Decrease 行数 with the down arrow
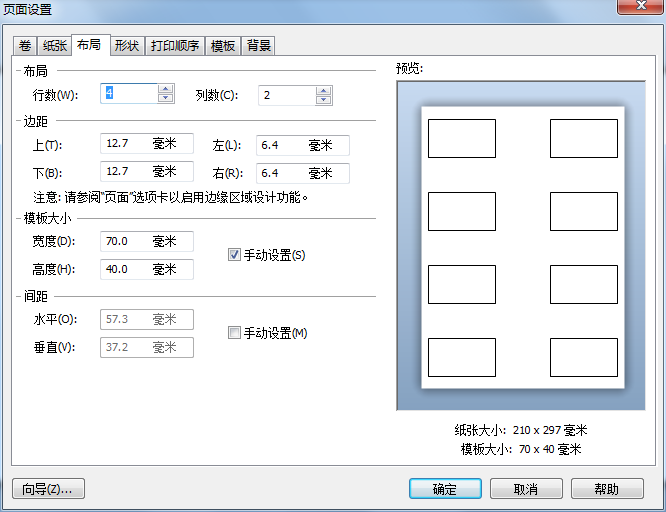The image size is (666, 512). tap(165, 100)
